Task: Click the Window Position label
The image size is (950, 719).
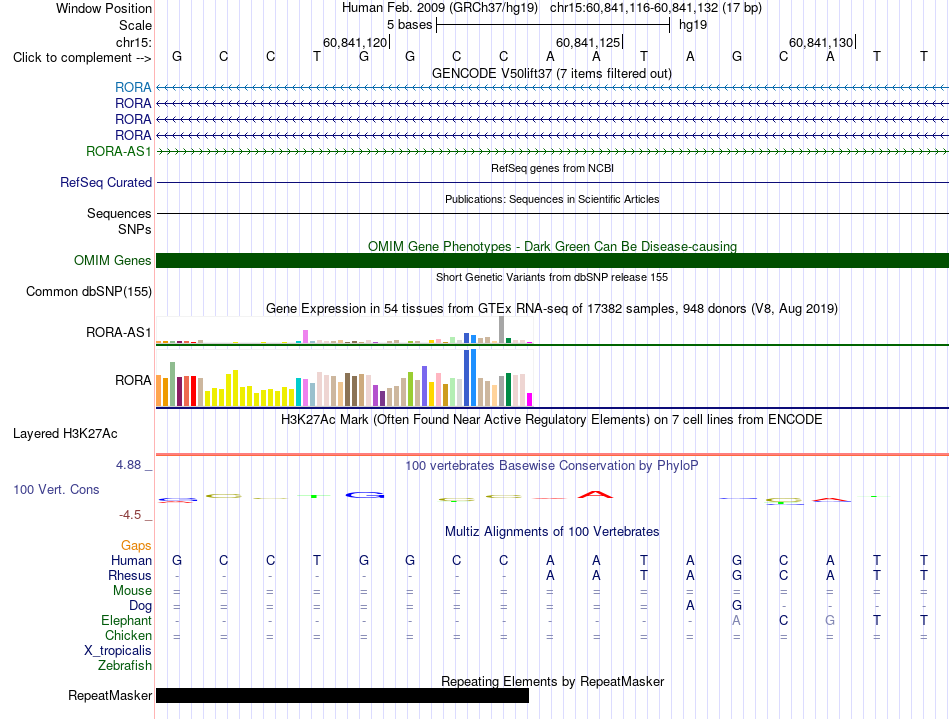Action: point(104,8)
